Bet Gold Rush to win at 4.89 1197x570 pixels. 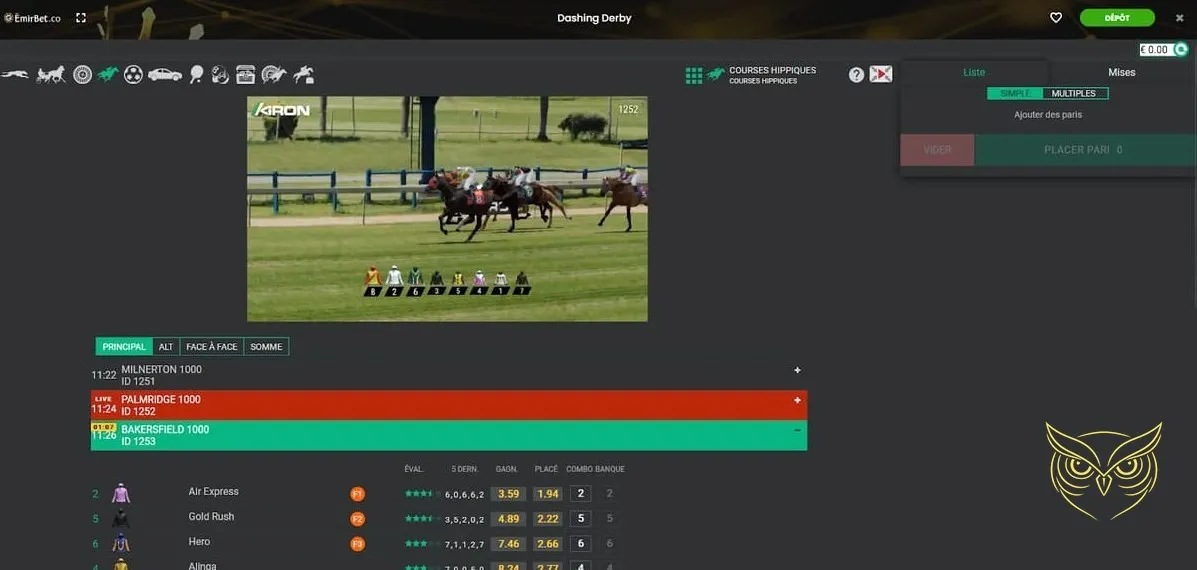(x=508, y=519)
